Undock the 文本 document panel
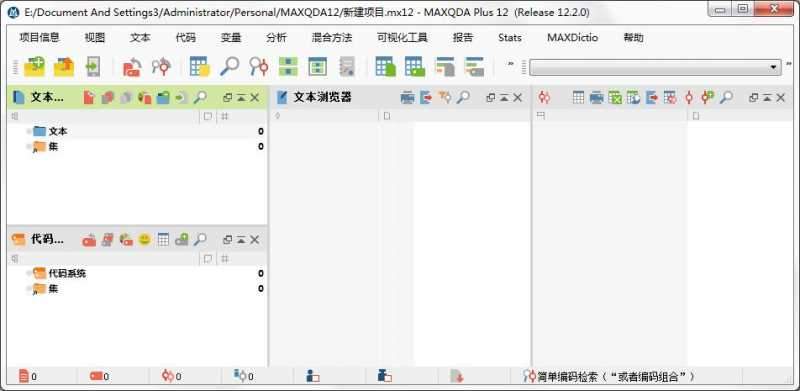This screenshot has height=391, width=800. pos(228,97)
